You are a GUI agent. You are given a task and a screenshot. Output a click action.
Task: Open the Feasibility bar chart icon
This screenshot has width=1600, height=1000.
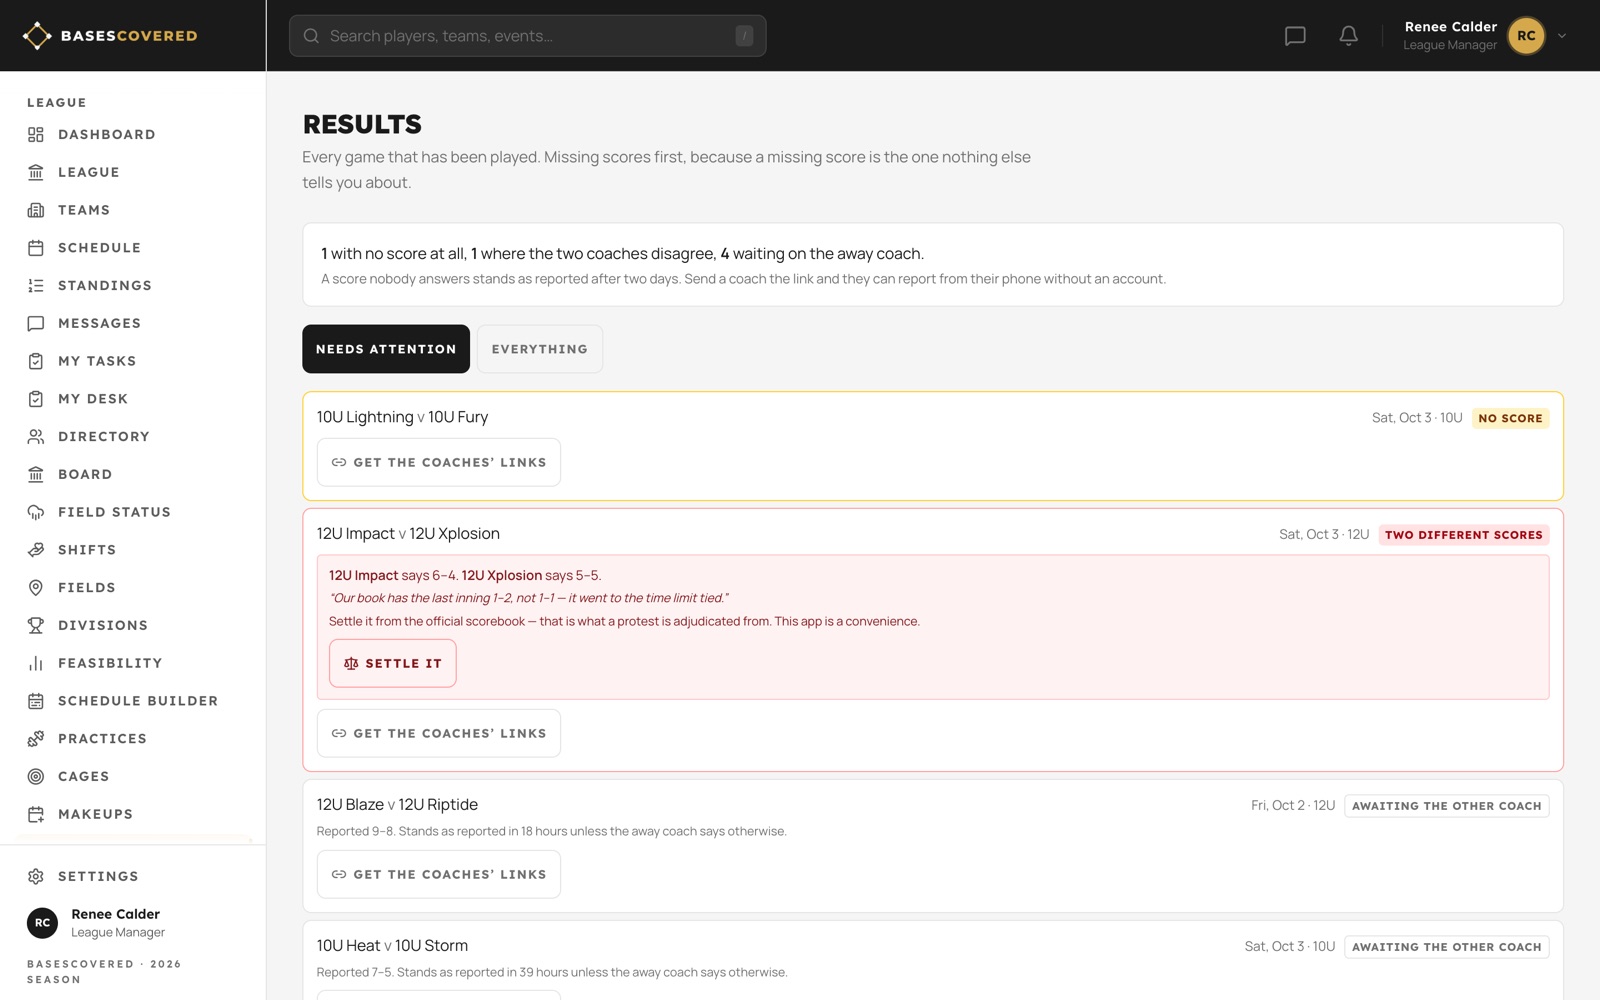point(36,663)
